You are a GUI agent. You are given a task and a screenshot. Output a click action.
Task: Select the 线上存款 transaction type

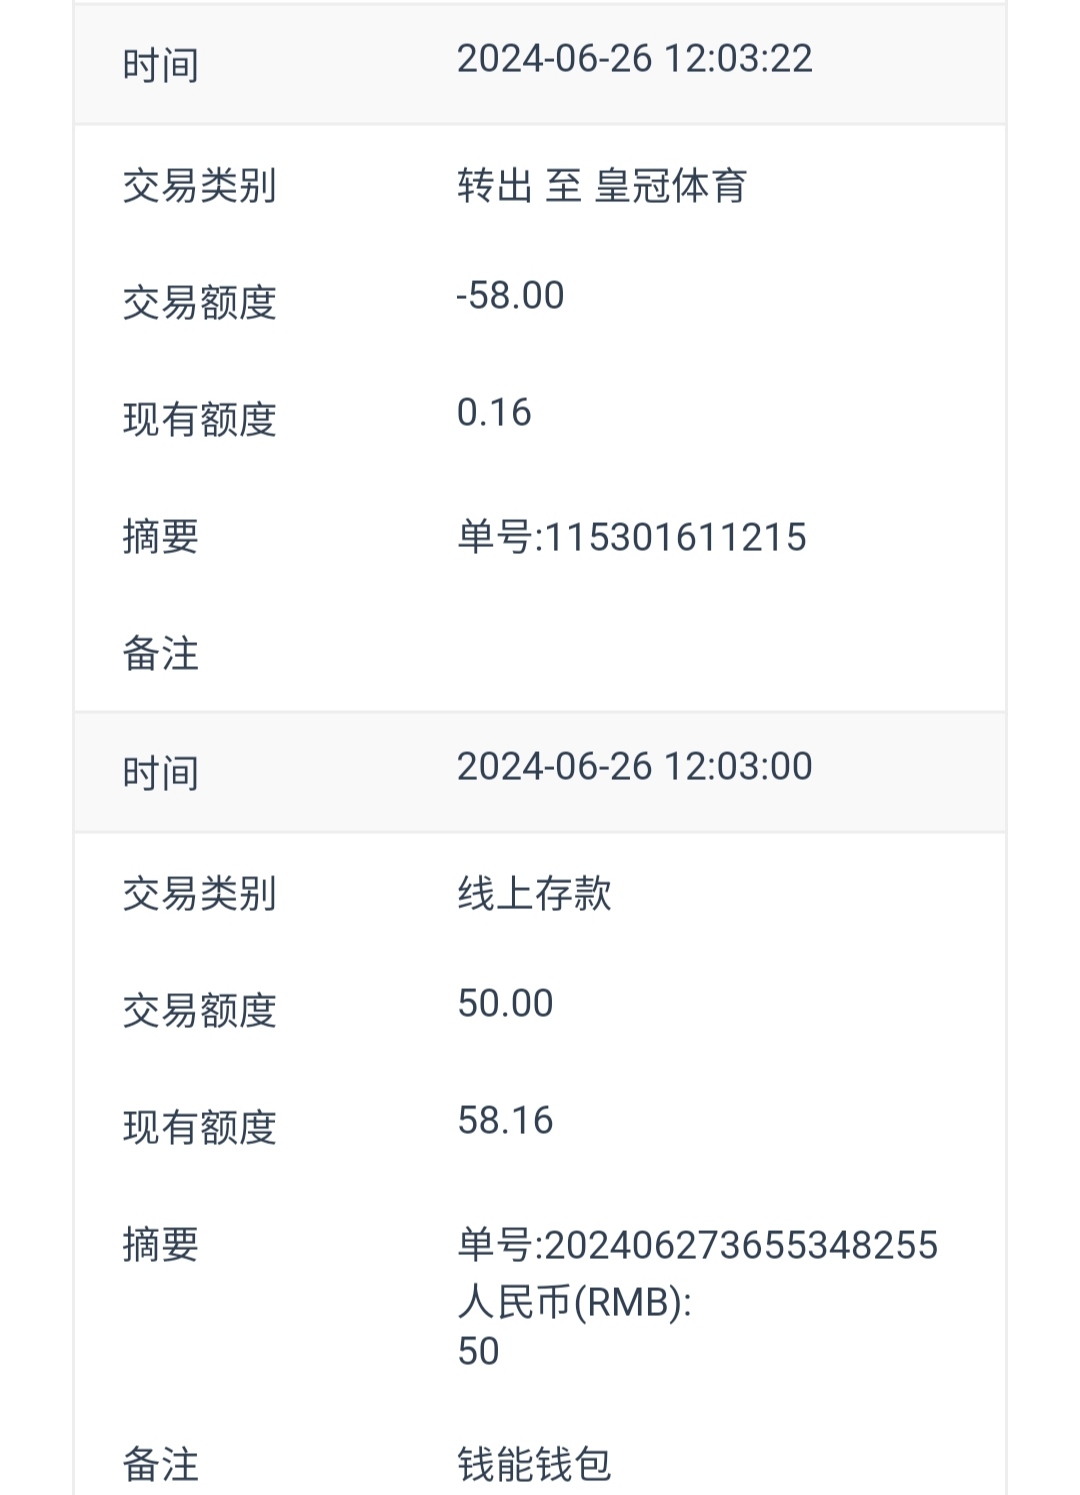tap(534, 894)
